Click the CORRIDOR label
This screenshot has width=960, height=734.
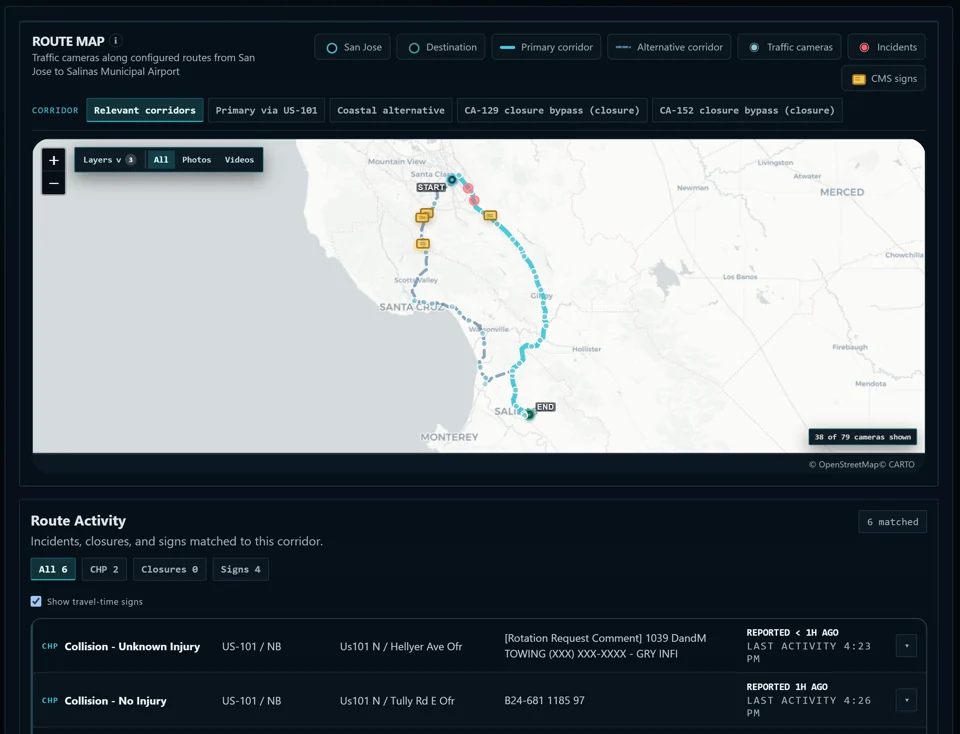coord(55,110)
